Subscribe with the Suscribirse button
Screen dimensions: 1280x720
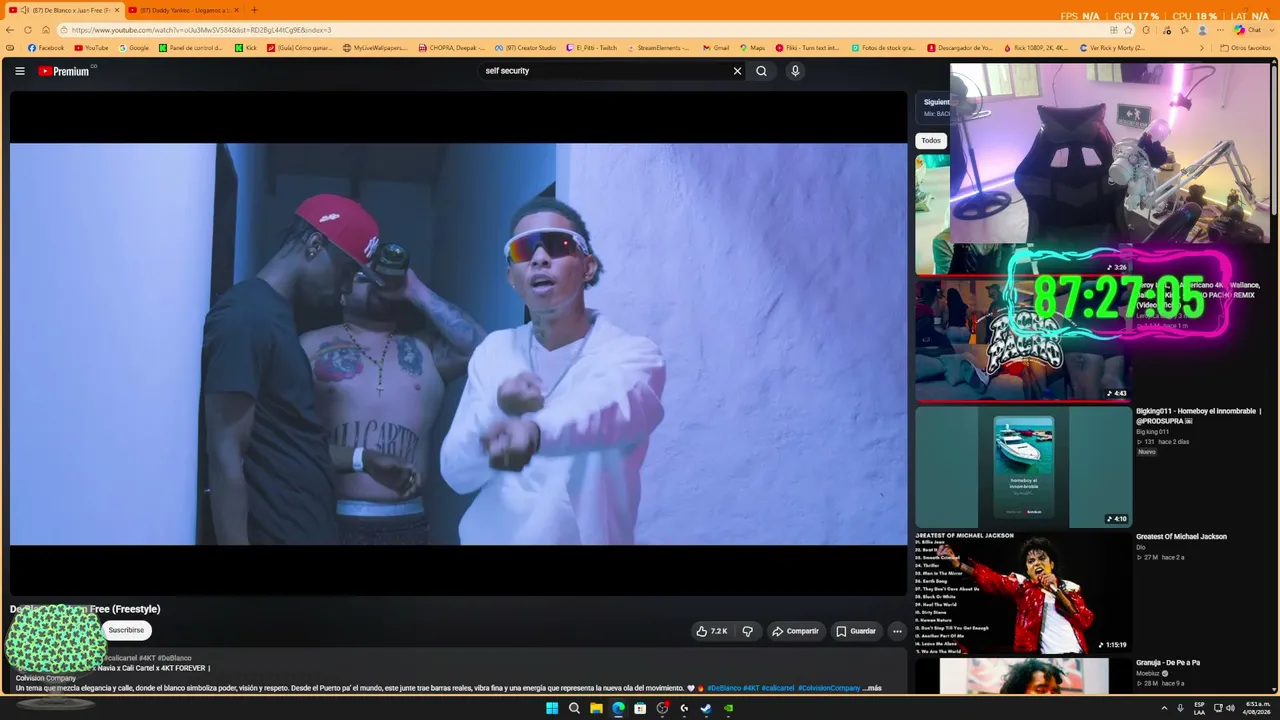126,630
